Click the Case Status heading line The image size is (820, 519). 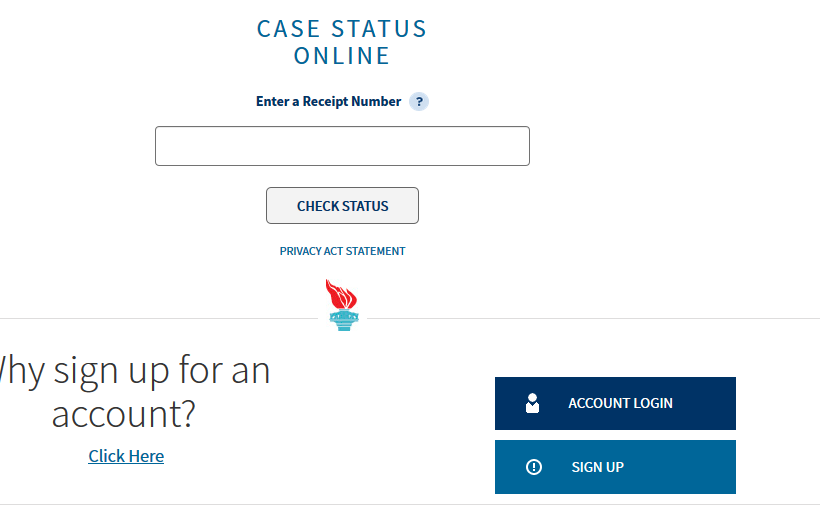pos(342,29)
